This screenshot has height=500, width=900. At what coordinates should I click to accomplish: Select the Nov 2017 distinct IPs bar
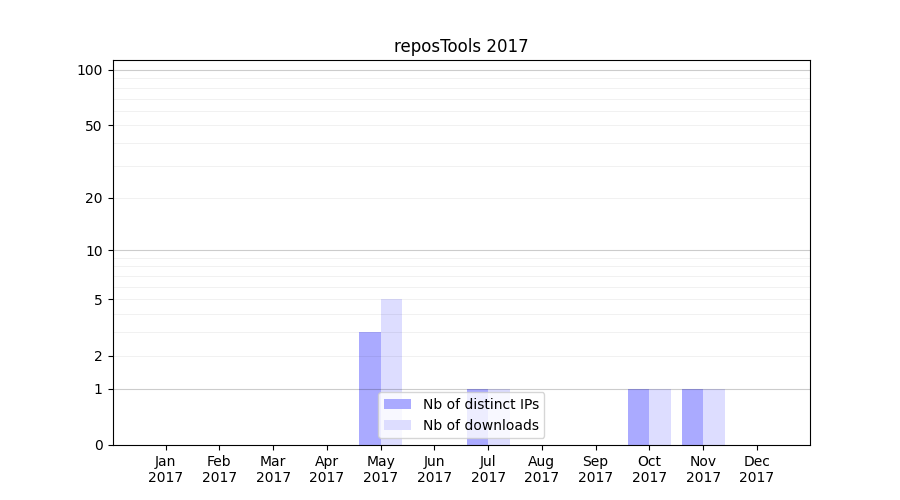pos(692,417)
